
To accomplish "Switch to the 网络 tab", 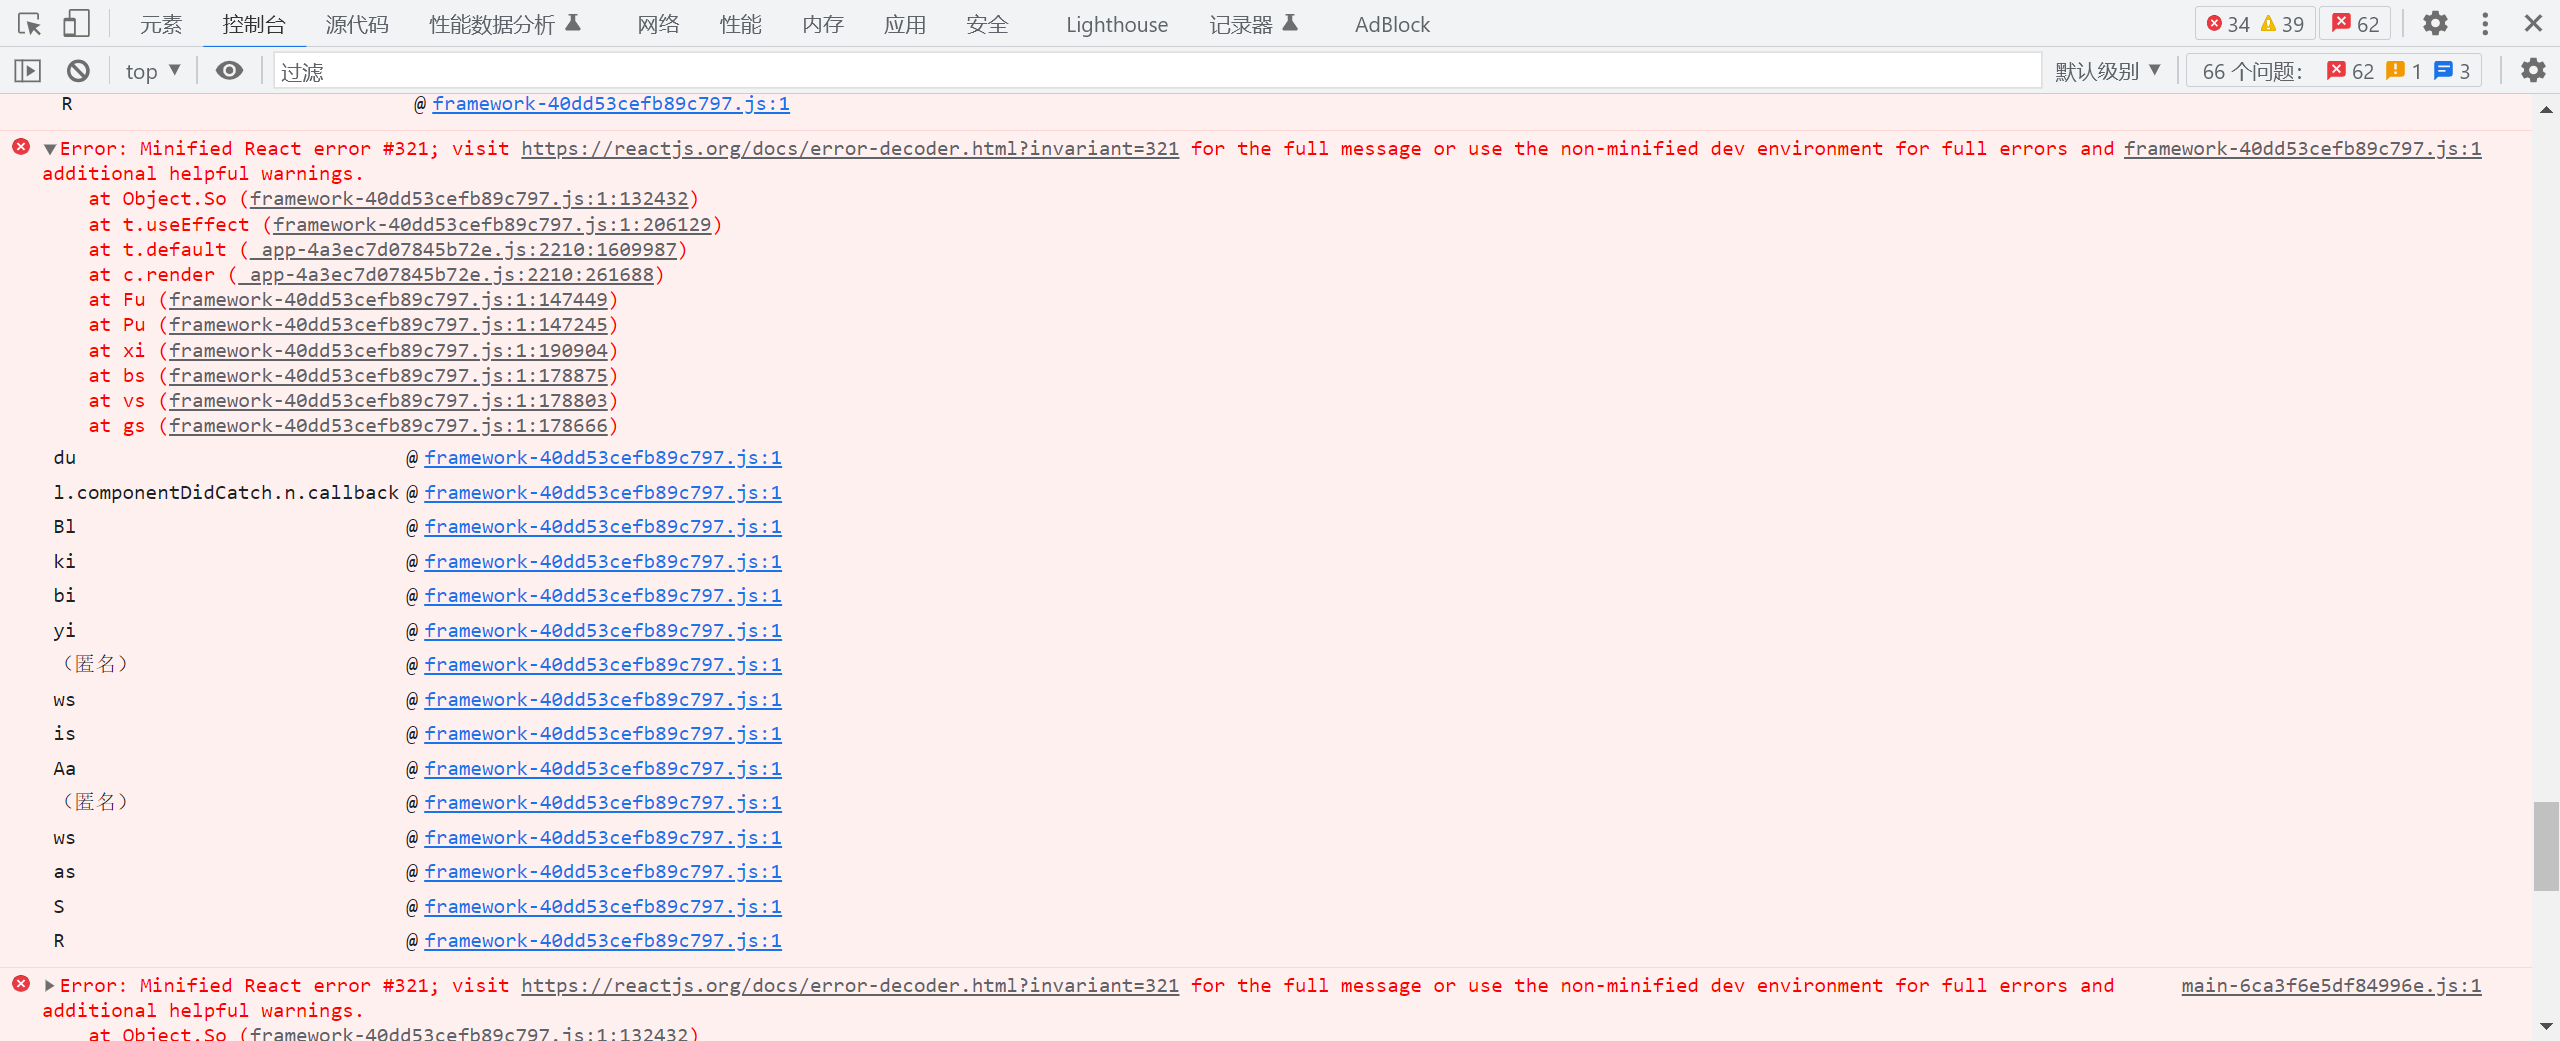I will pyautogui.click(x=658, y=25).
